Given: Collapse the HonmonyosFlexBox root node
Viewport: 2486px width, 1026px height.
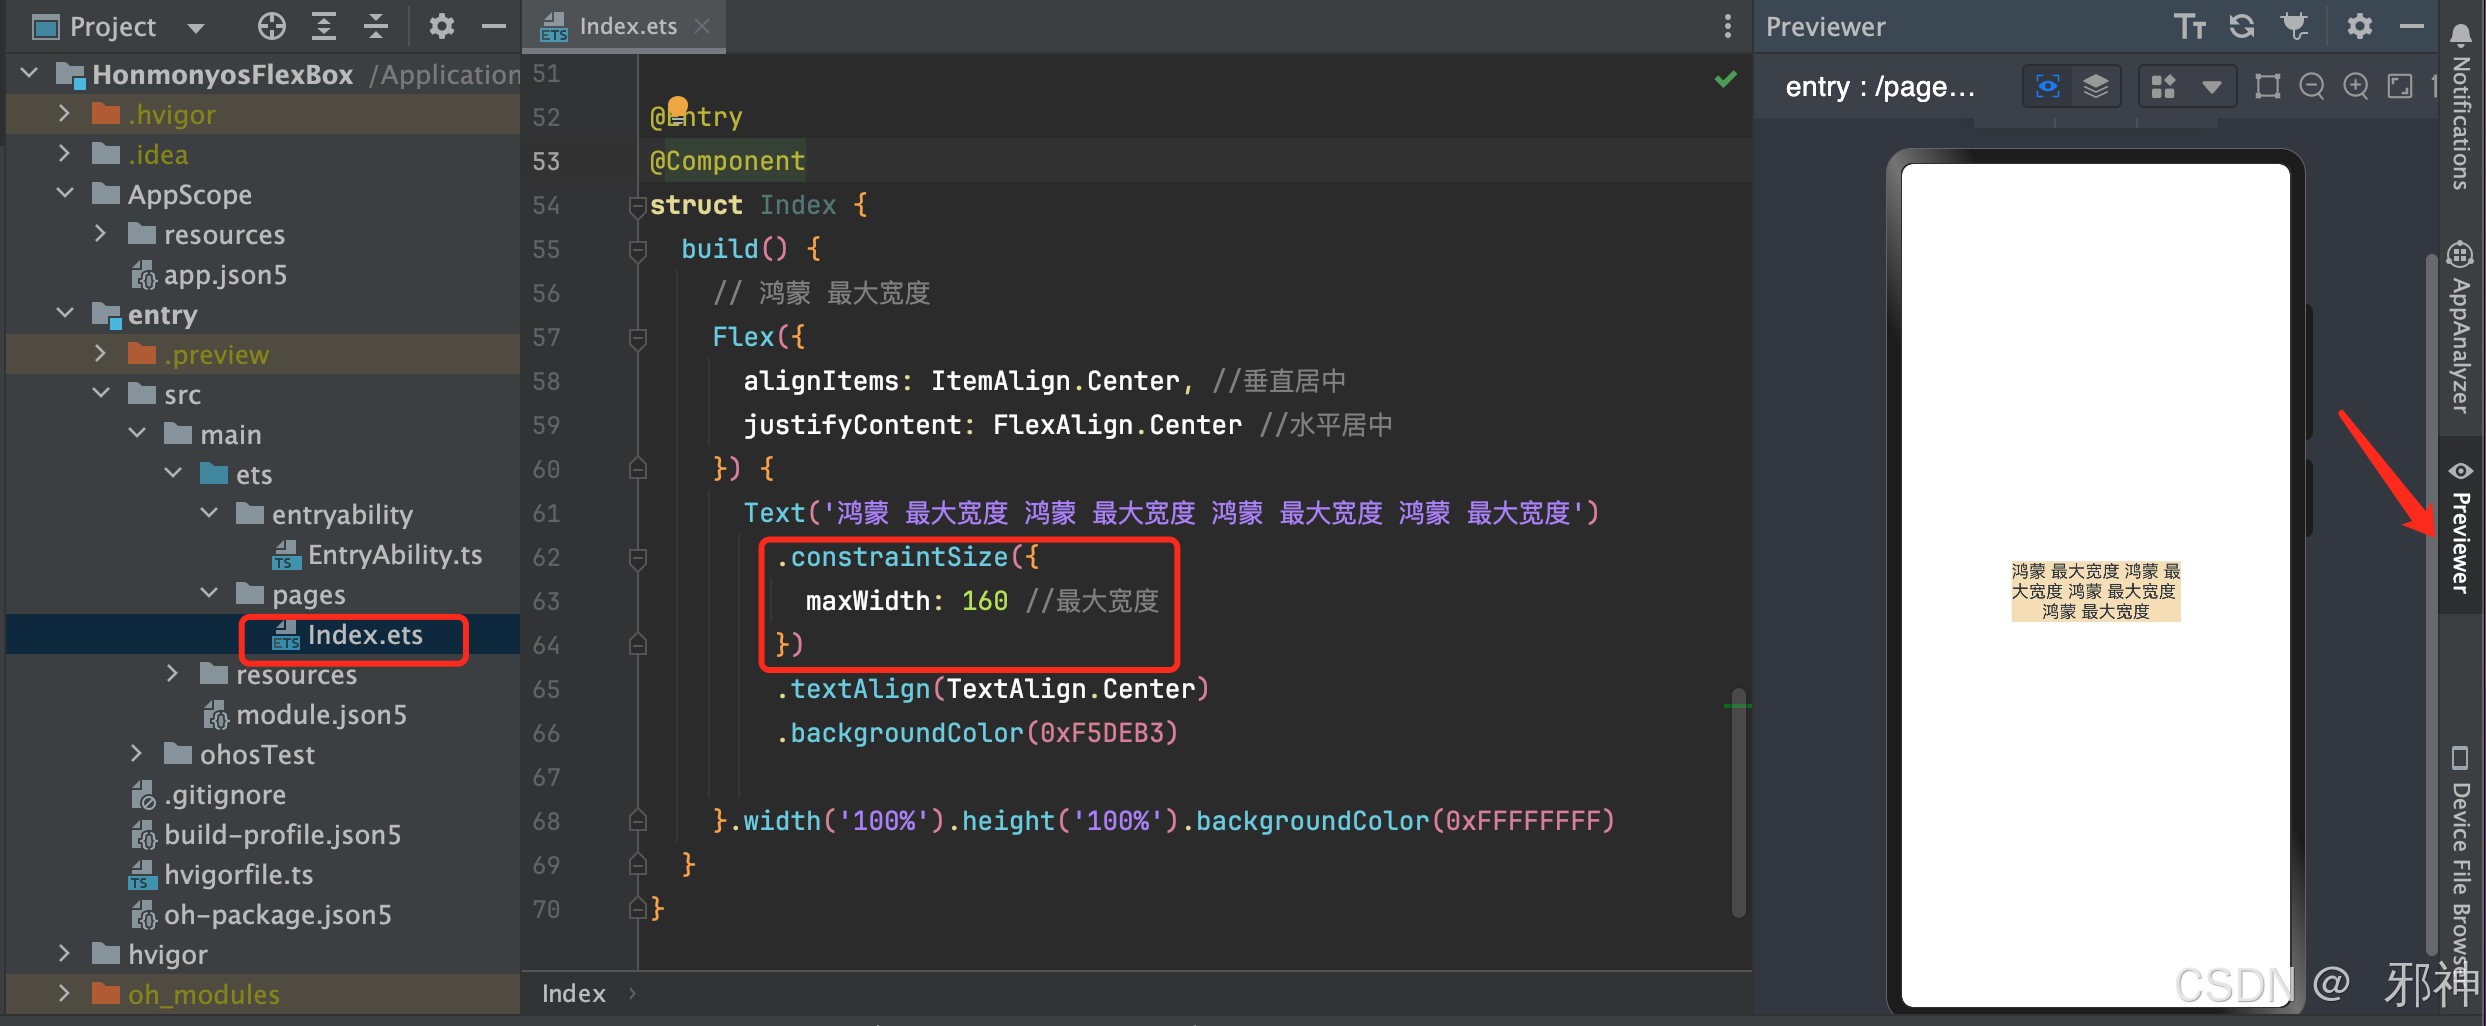Looking at the screenshot, I should 29,74.
